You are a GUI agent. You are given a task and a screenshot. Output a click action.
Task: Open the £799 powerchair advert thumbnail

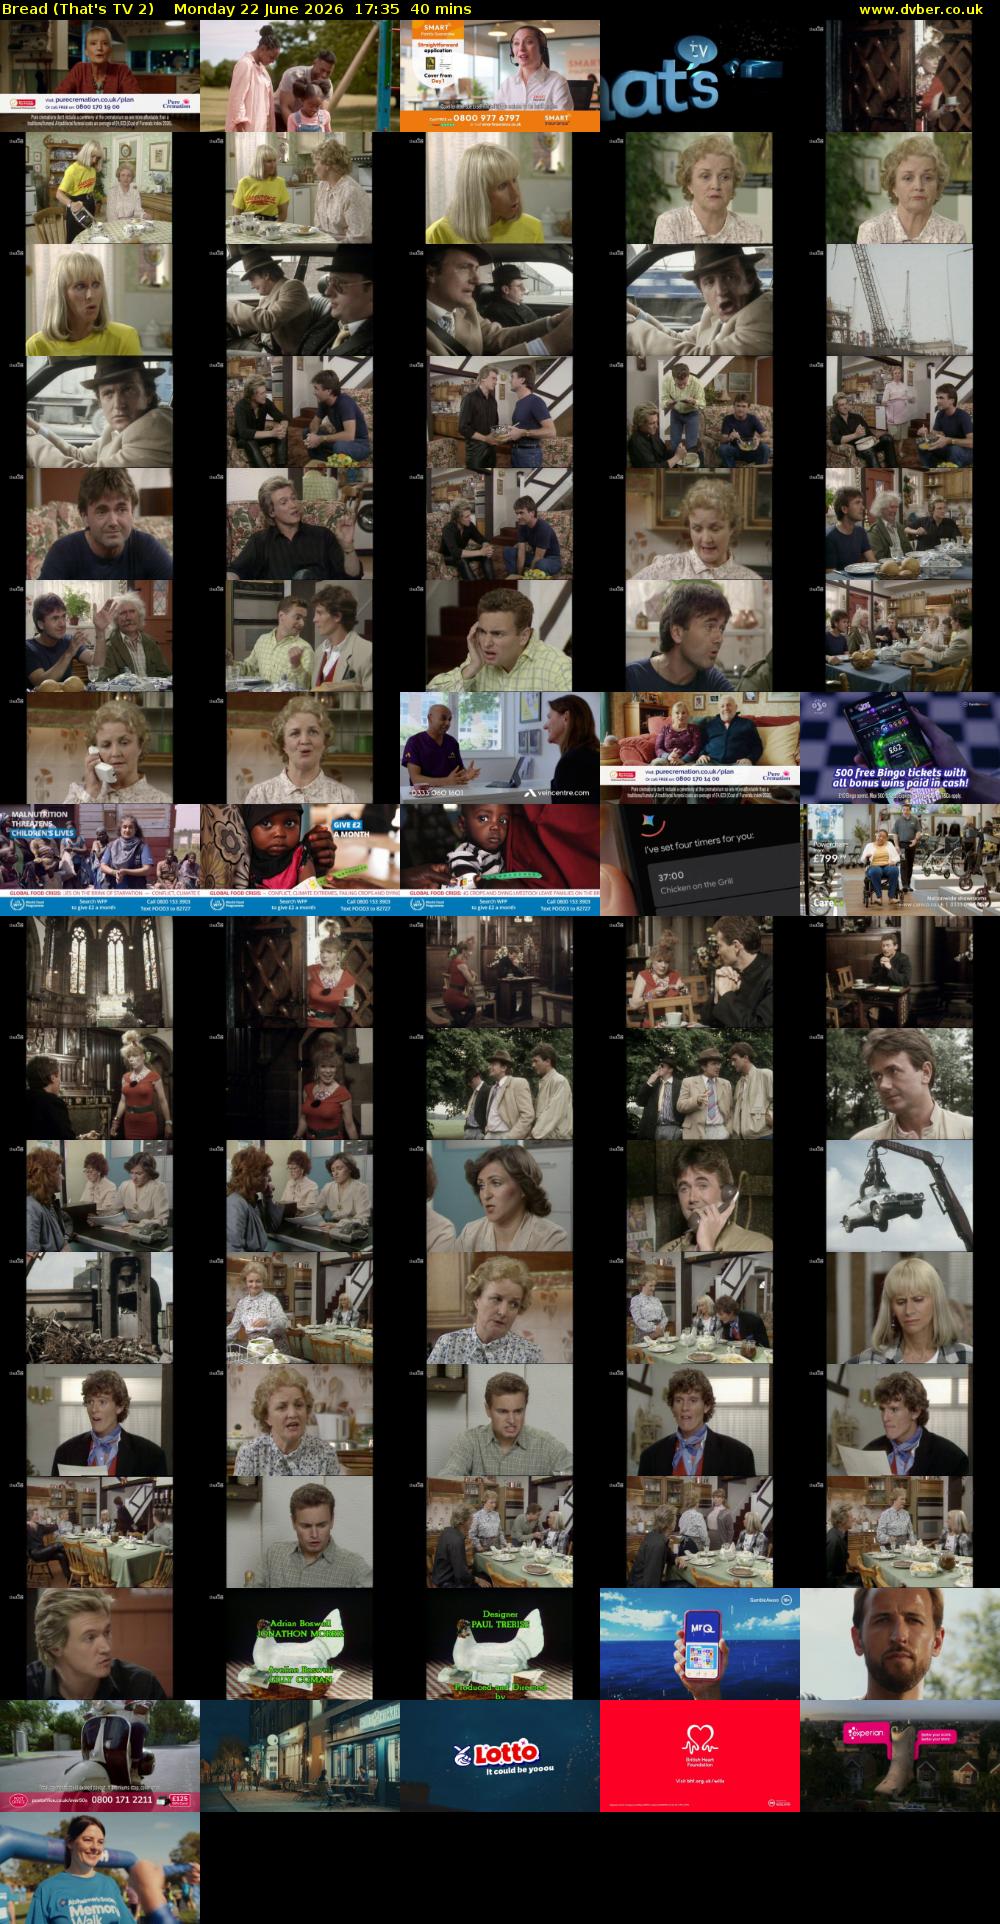[900, 860]
